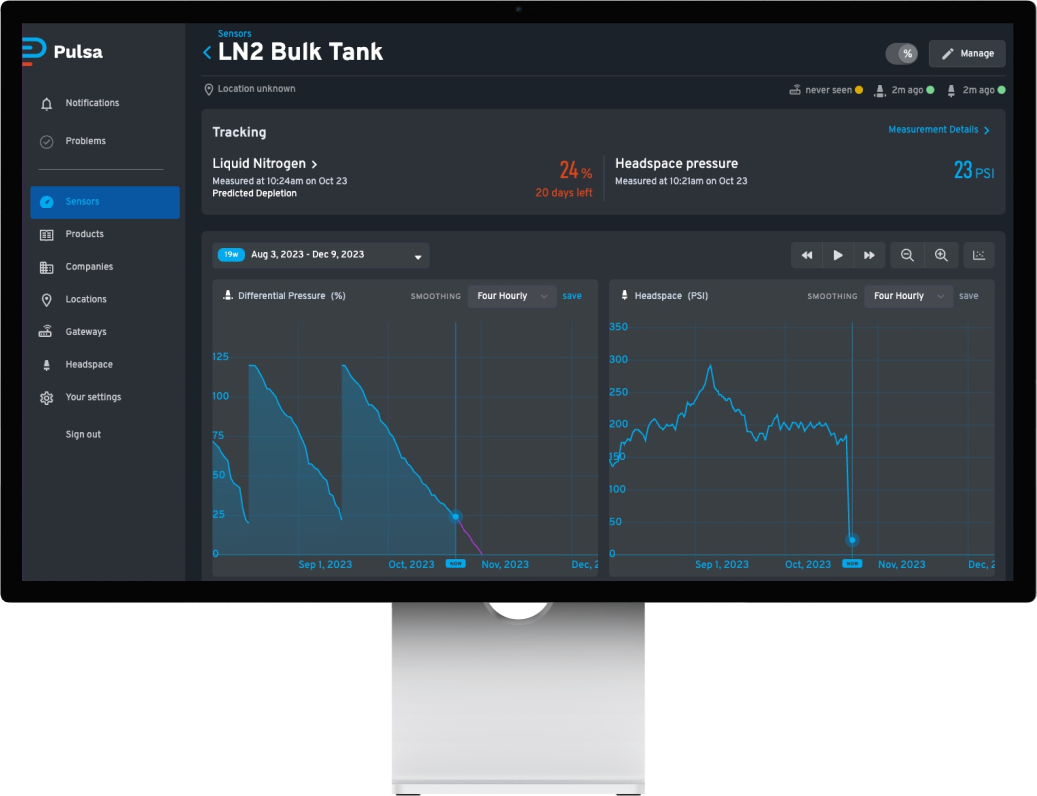Open the Headspace section in sidebar
Viewport: 1037px width, 796px height.
pos(88,364)
